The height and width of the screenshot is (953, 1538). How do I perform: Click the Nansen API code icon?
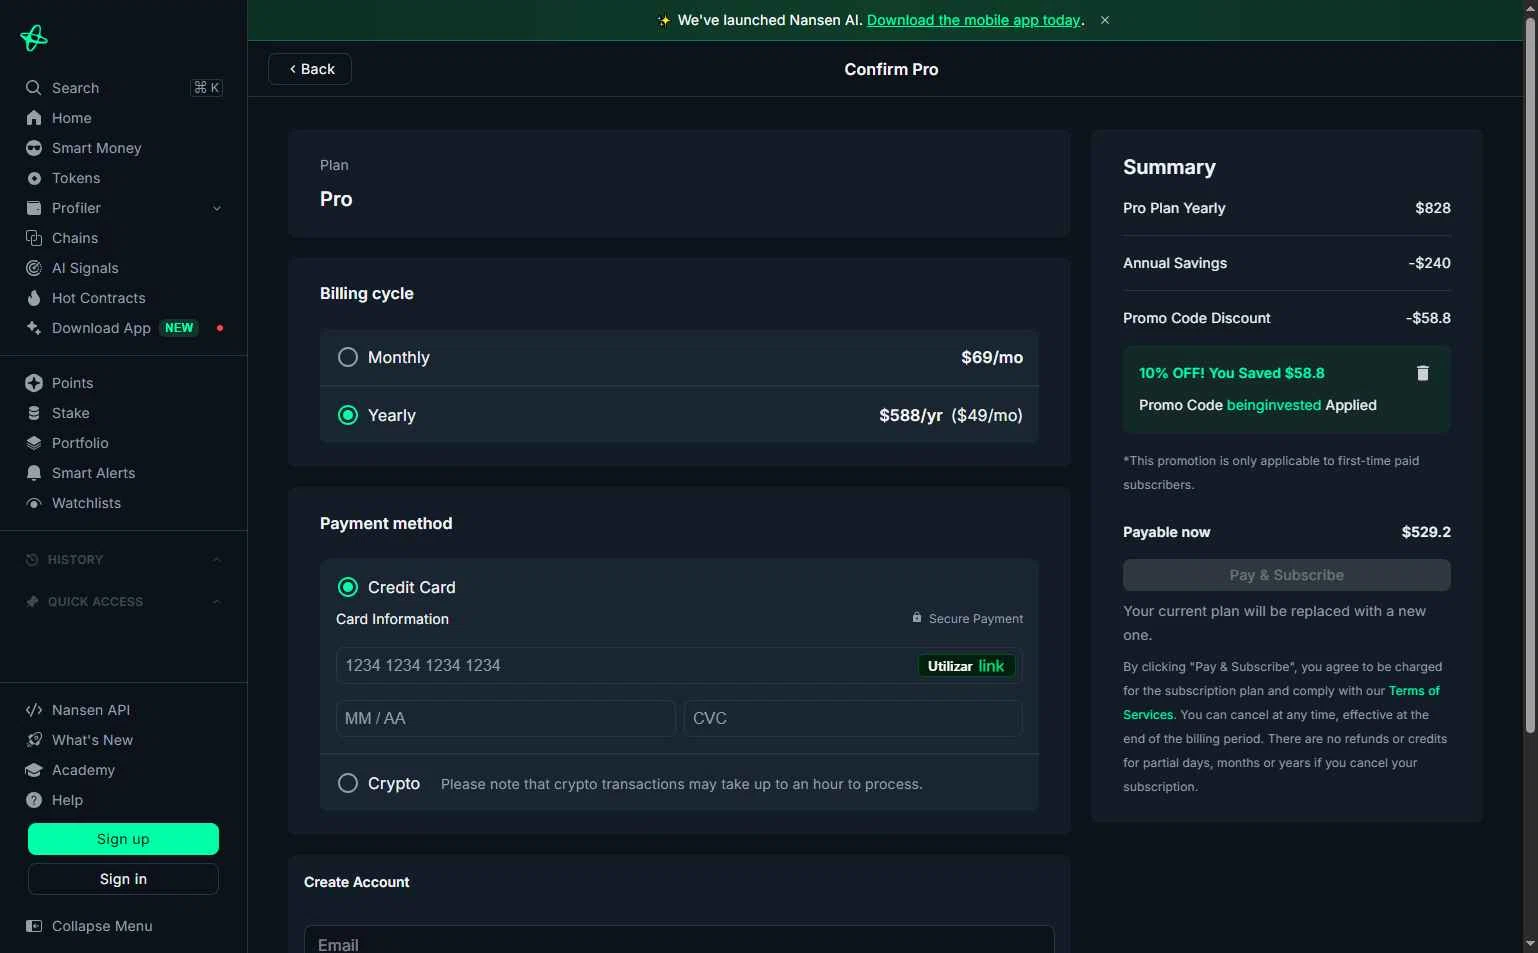pos(34,710)
